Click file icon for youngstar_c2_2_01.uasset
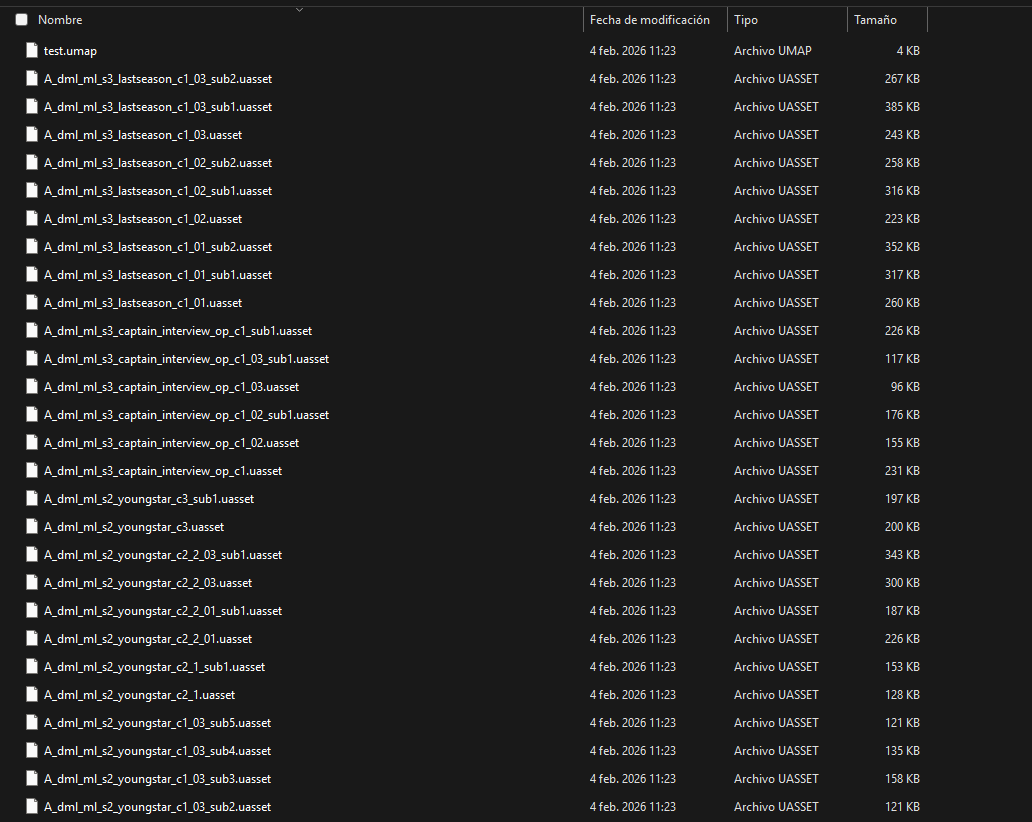Screen dimensions: 1032x822 tap(32, 638)
